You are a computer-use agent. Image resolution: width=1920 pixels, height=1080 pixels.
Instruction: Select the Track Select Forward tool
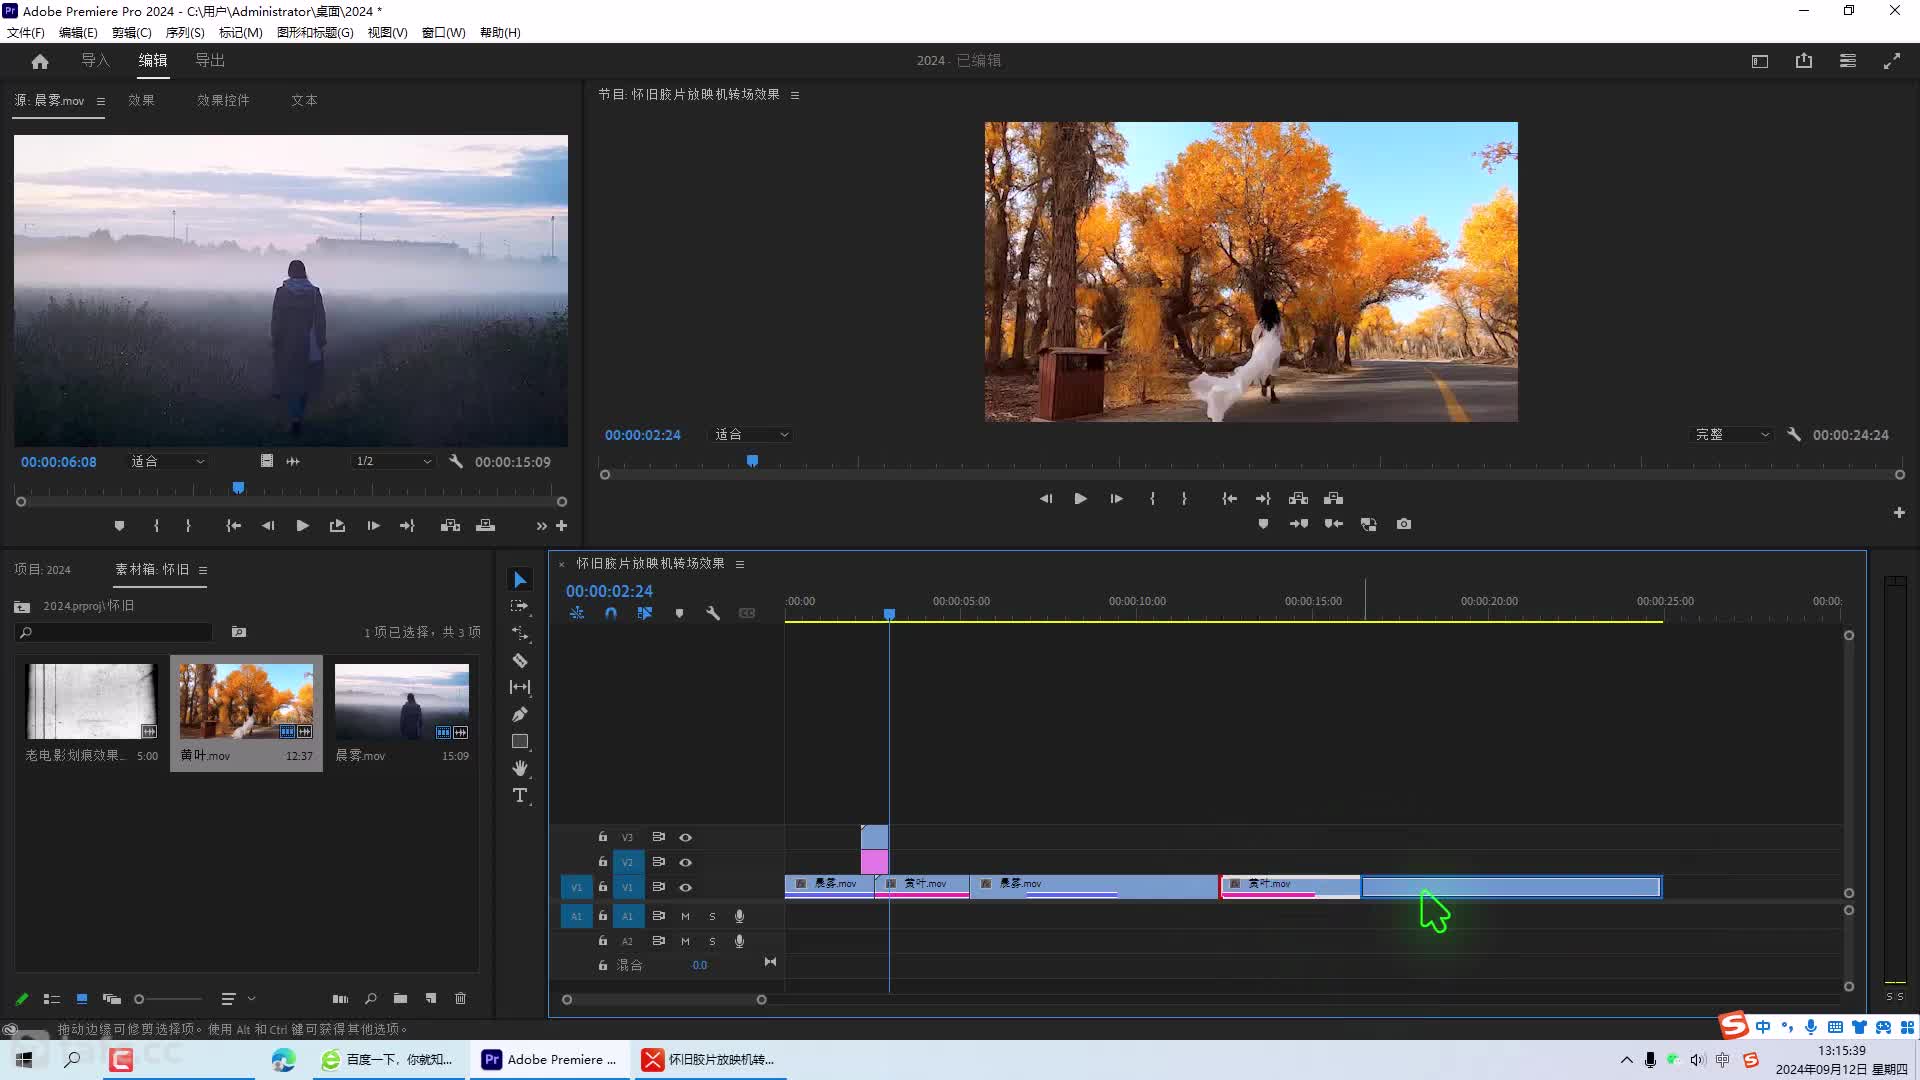[x=520, y=606]
